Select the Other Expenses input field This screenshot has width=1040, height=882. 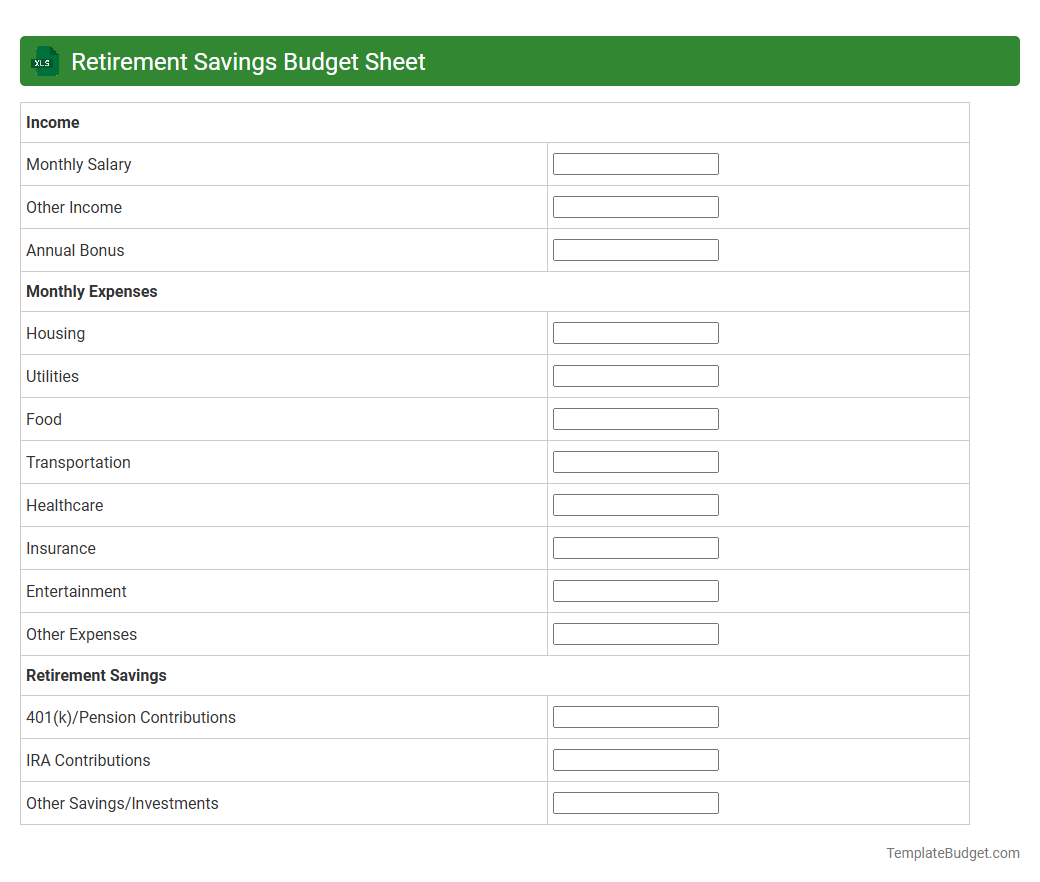pyautogui.click(x=635, y=633)
